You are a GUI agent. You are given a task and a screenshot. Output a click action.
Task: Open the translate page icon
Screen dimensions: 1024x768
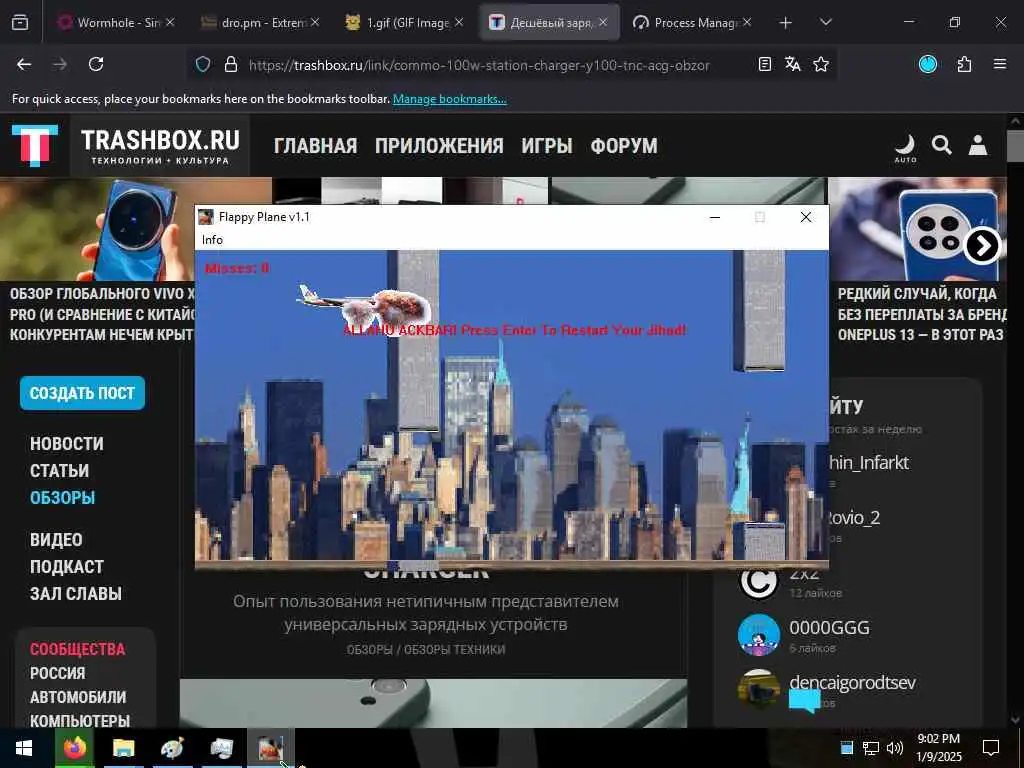(793, 64)
